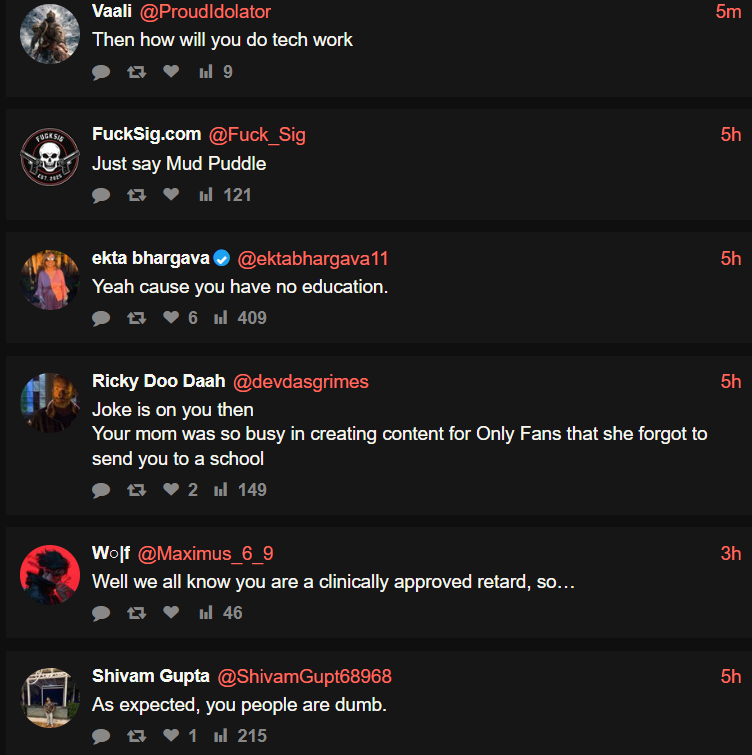
Task: Open Vaali's profile picture
Action: coord(50,34)
